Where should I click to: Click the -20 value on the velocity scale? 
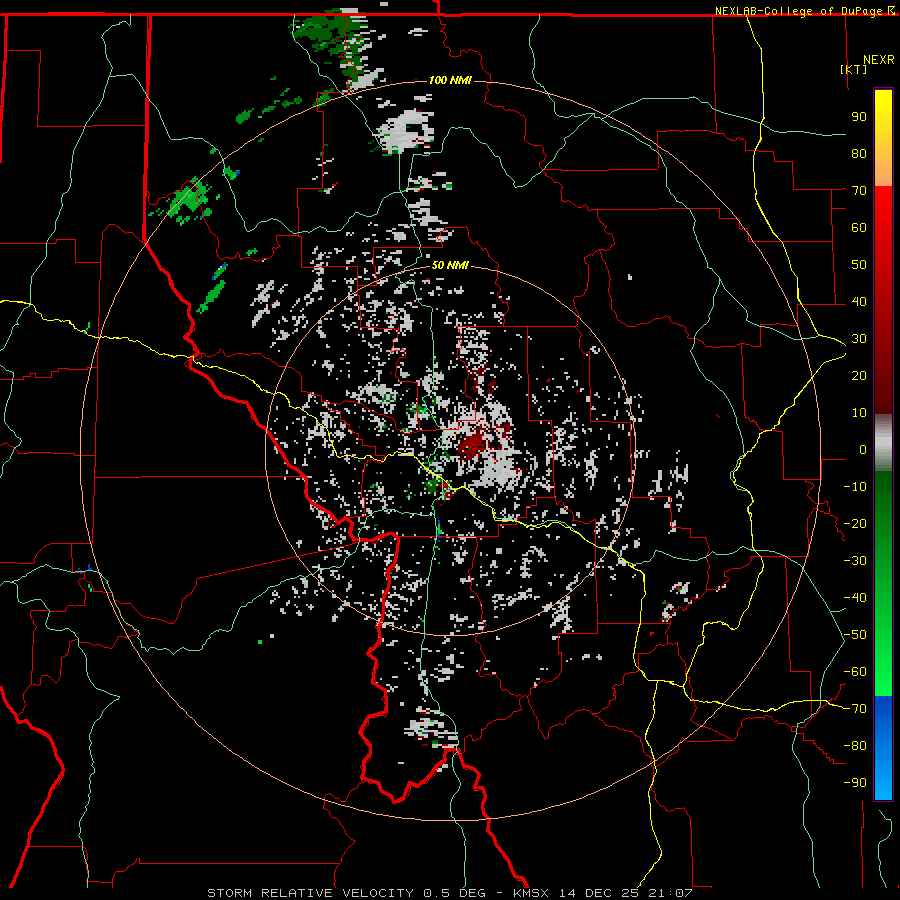tap(855, 523)
